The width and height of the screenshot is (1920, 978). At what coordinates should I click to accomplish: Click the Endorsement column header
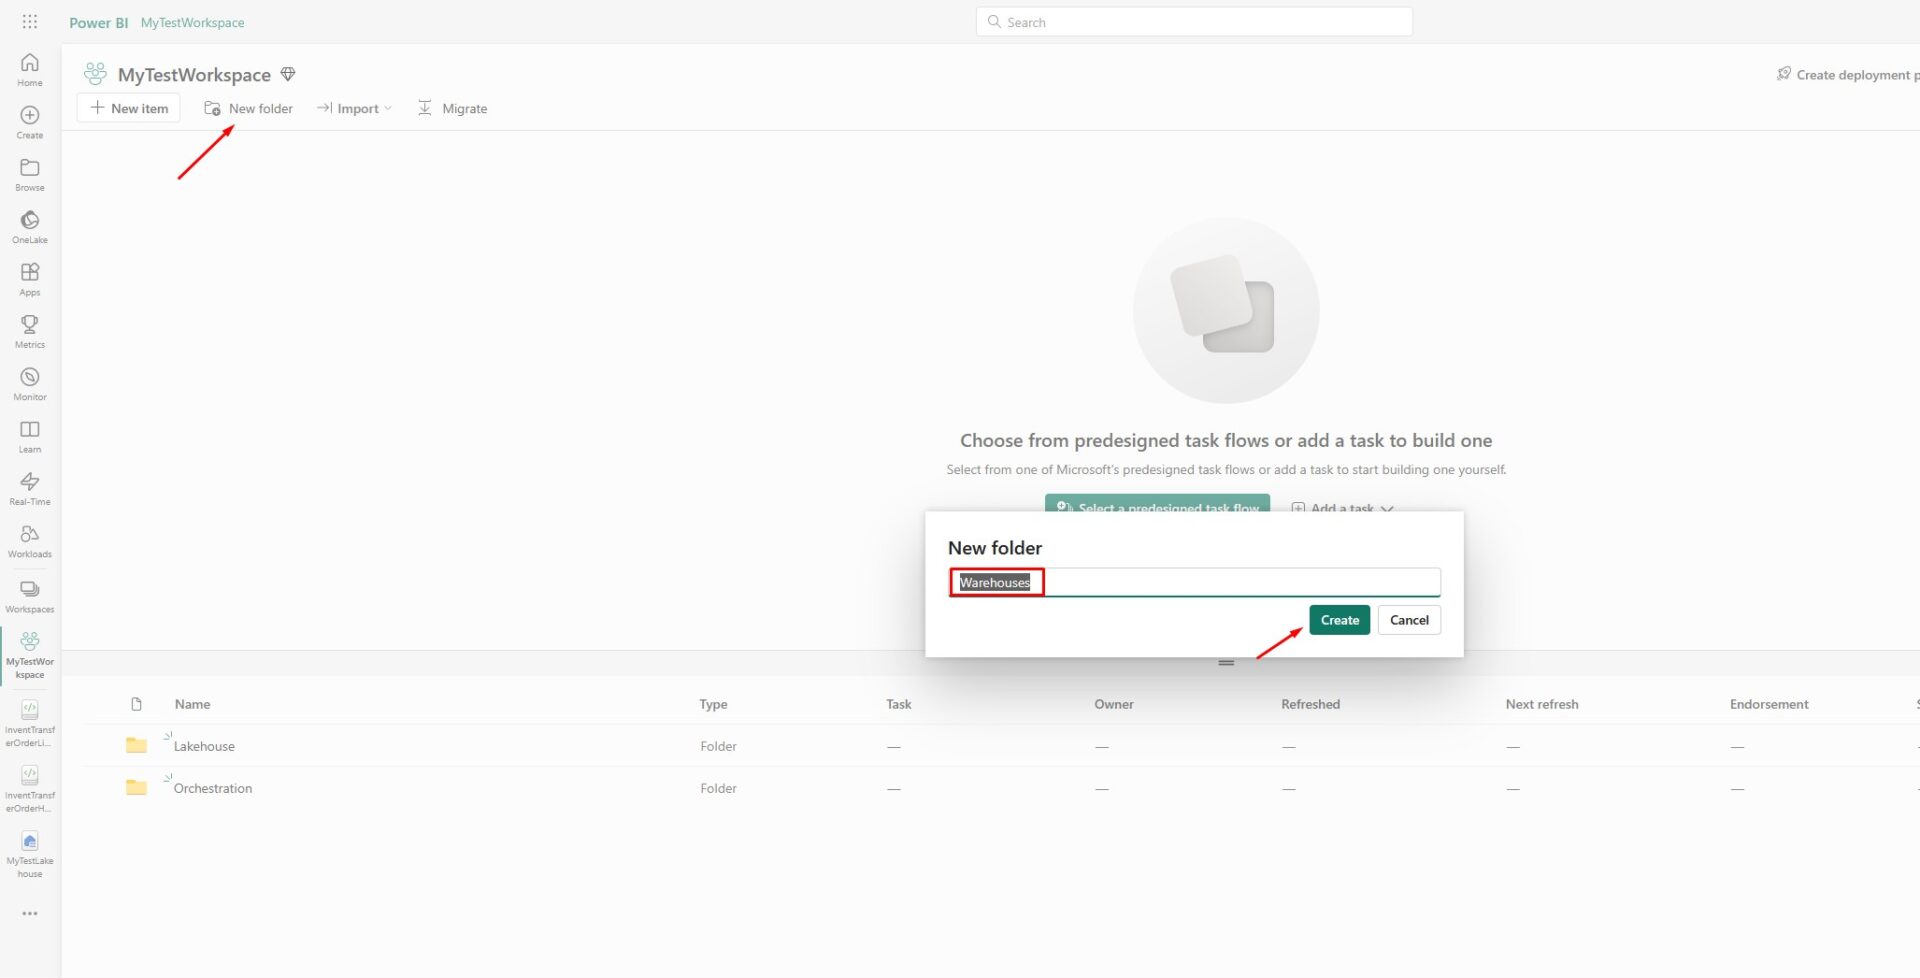[1769, 704]
